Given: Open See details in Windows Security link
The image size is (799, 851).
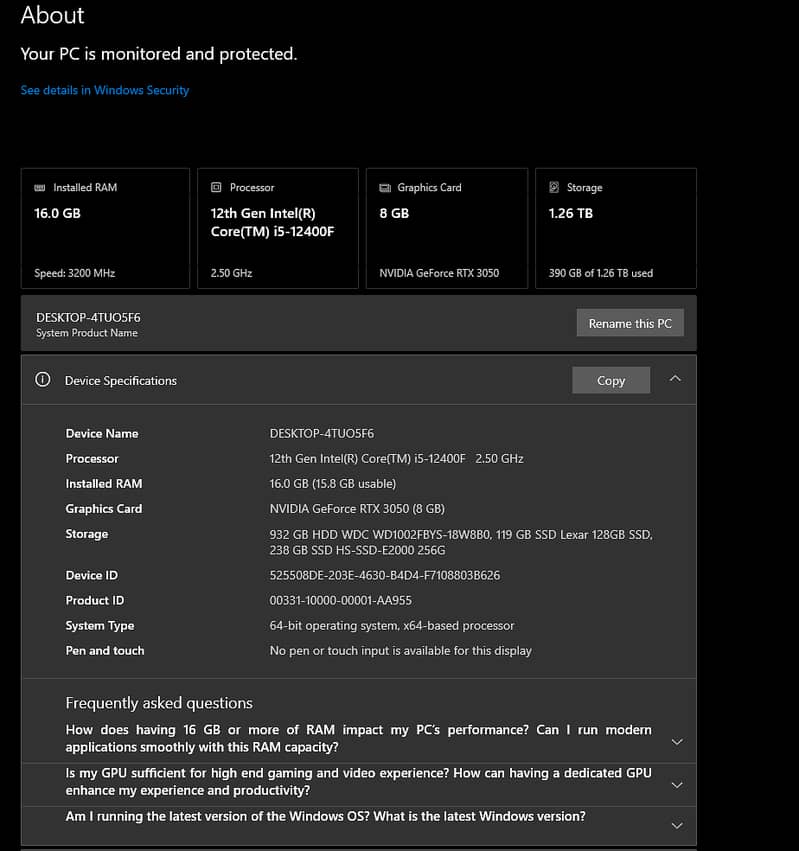Looking at the screenshot, I should (105, 90).
